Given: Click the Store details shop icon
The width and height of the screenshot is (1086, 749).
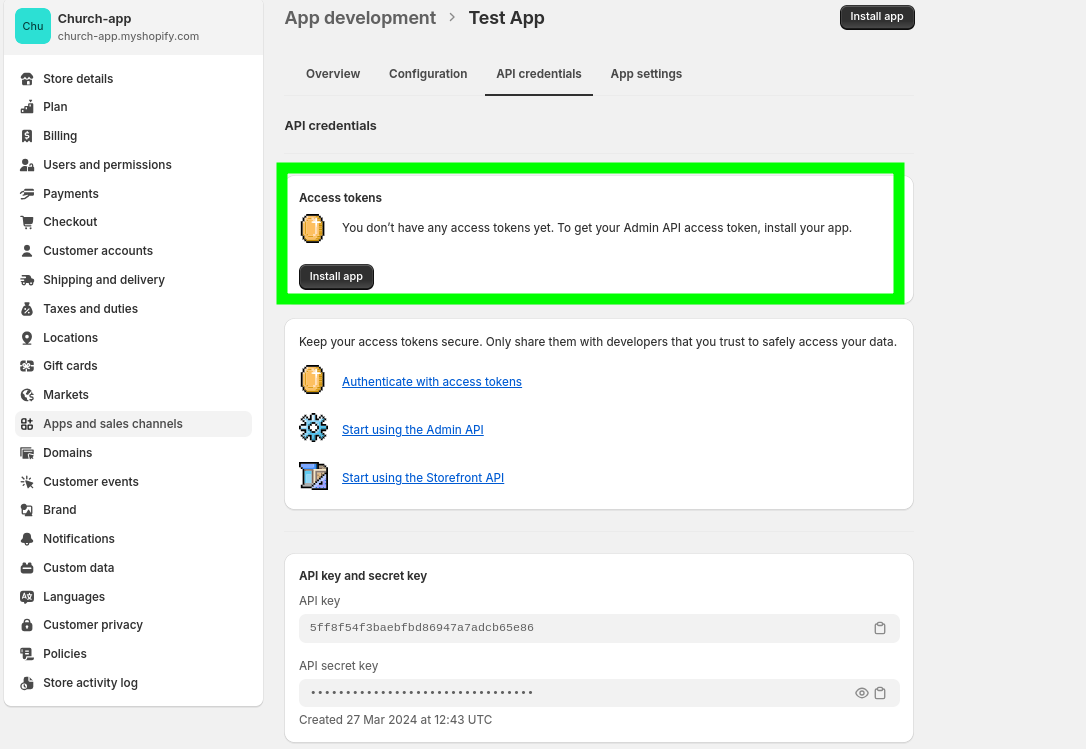Looking at the screenshot, I should 27,79.
